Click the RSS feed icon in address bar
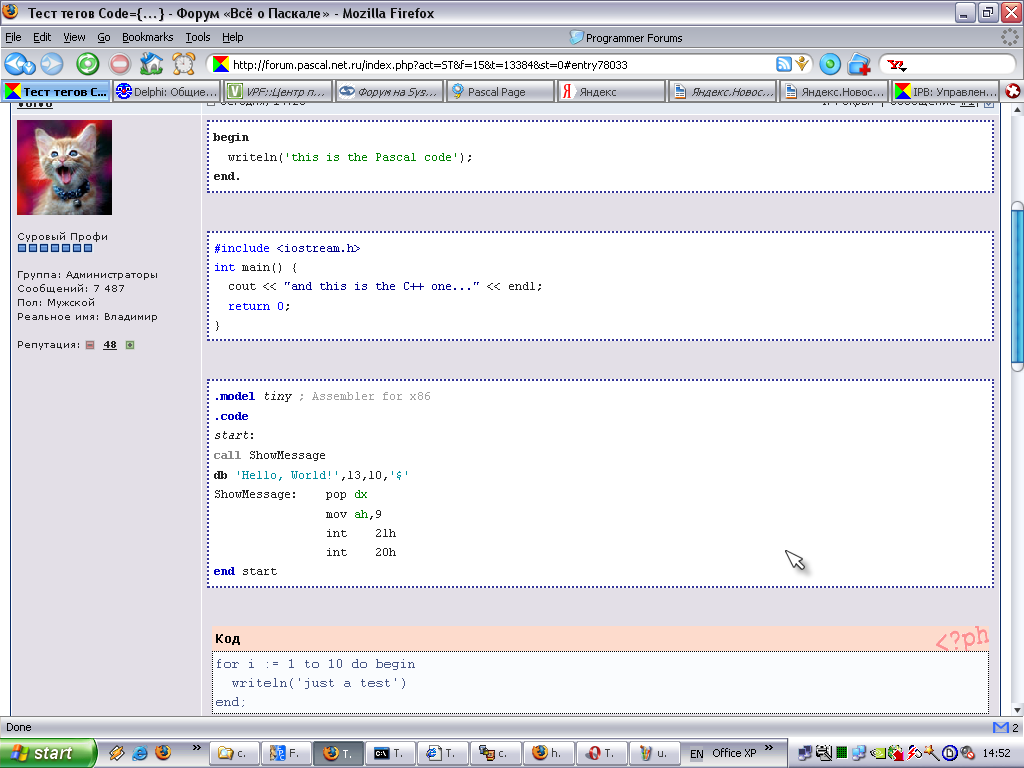Image resolution: width=1024 pixels, height=768 pixels. click(784, 64)
